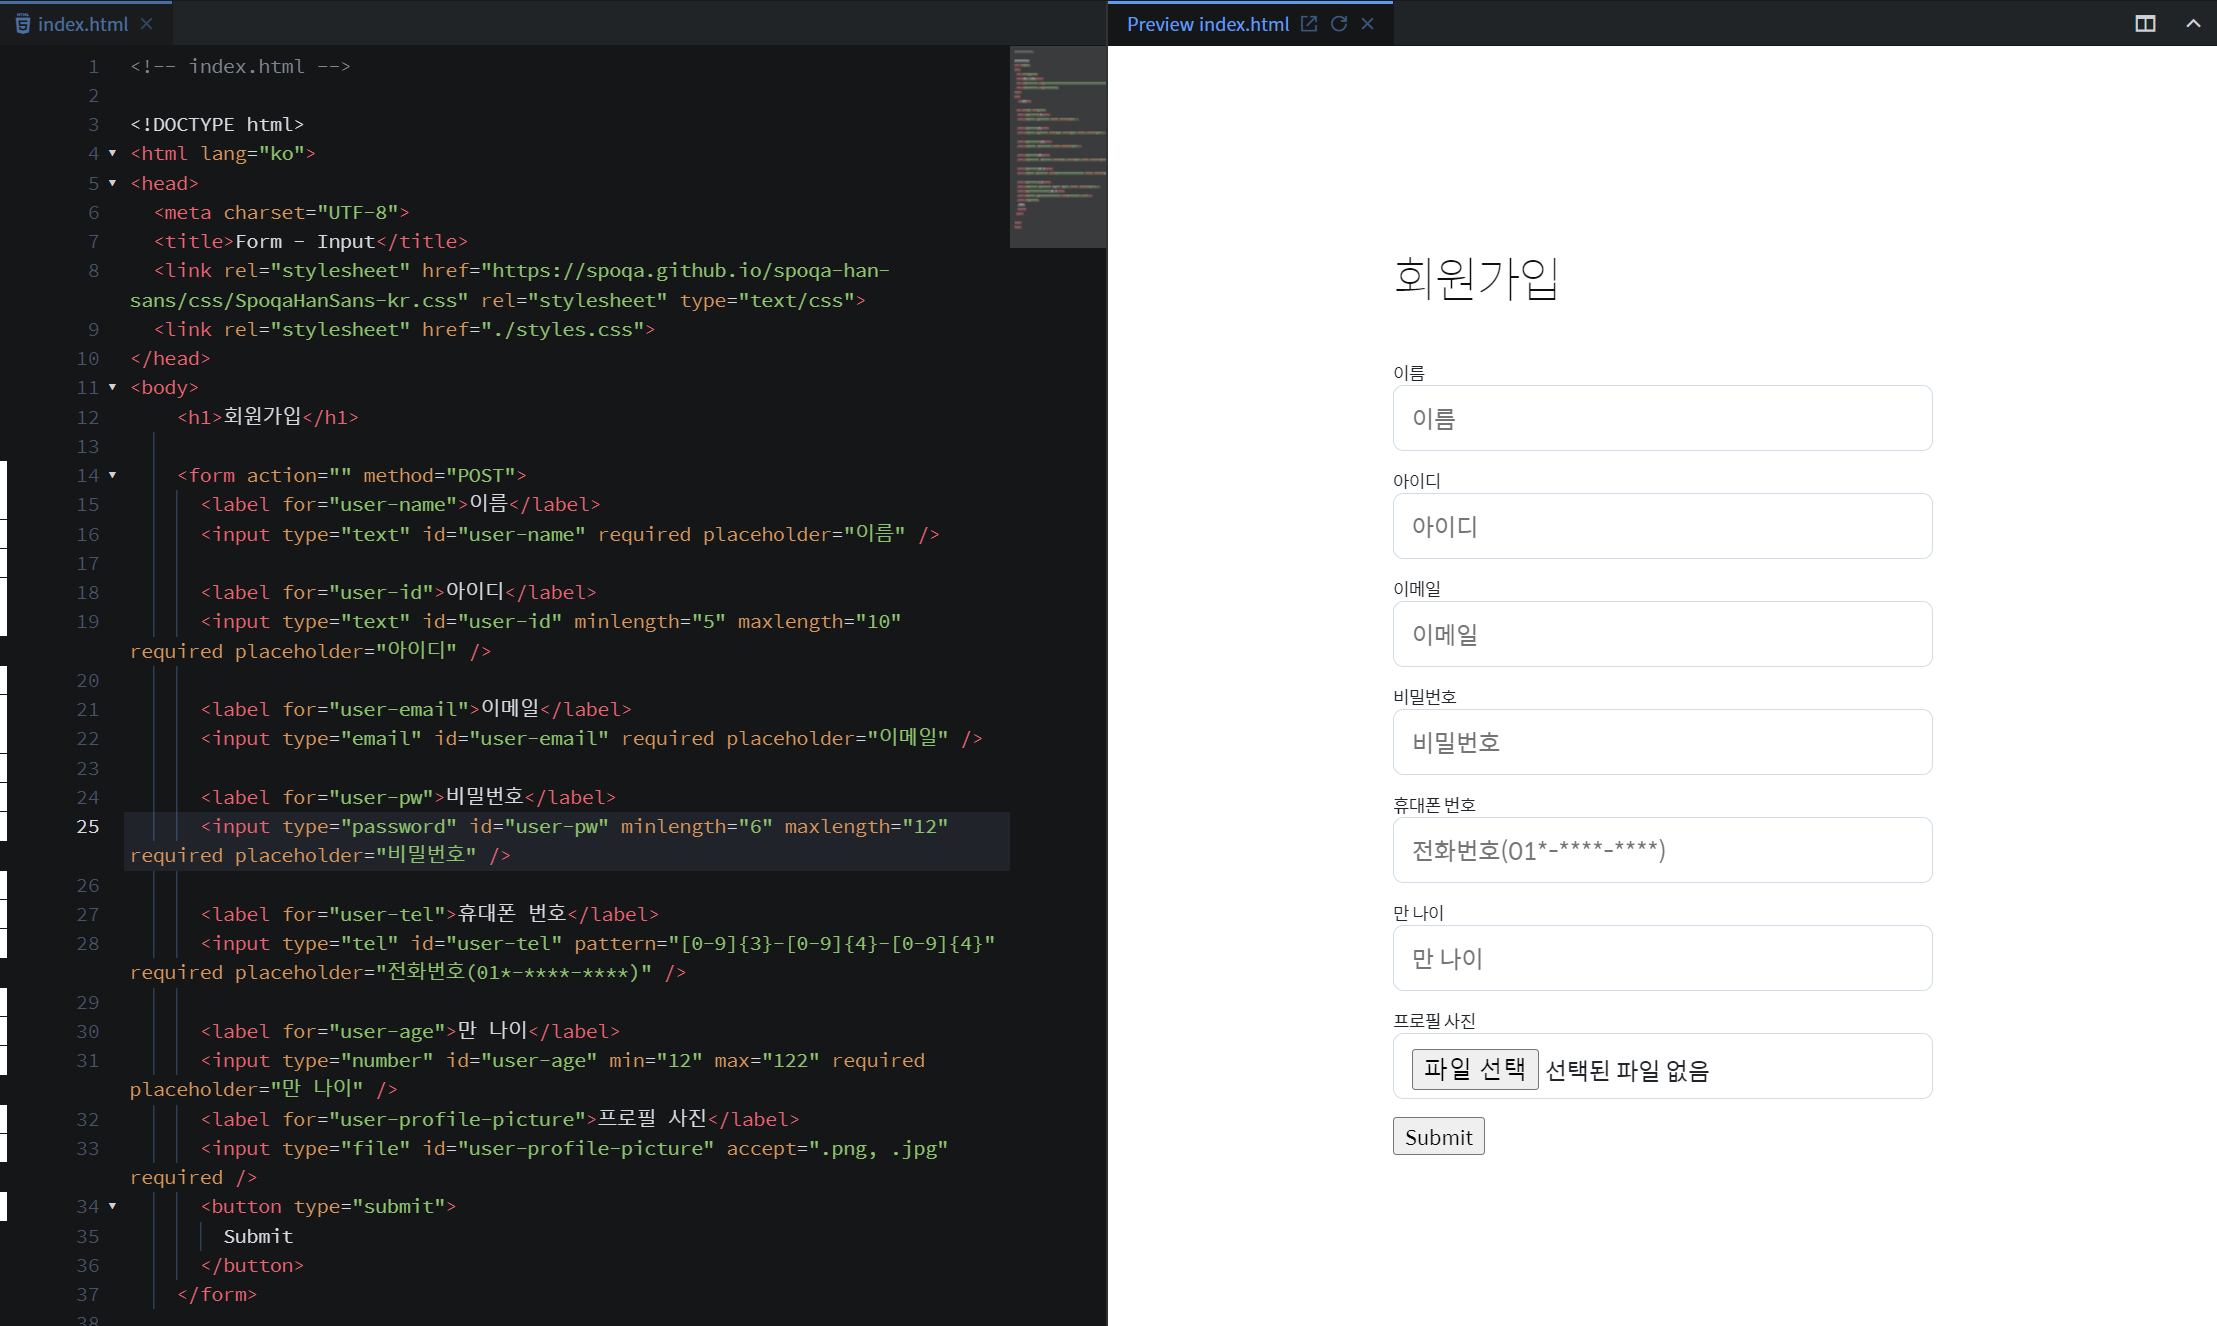Click the label for user-name code line

pos(400,505)
